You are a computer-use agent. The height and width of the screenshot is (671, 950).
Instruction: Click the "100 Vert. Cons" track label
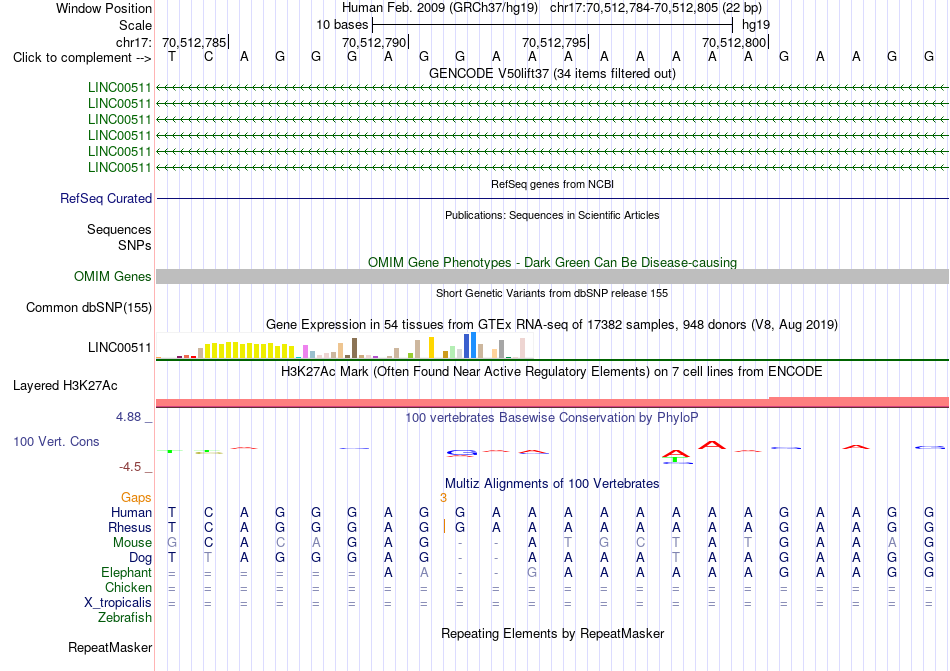pos(56,441)
